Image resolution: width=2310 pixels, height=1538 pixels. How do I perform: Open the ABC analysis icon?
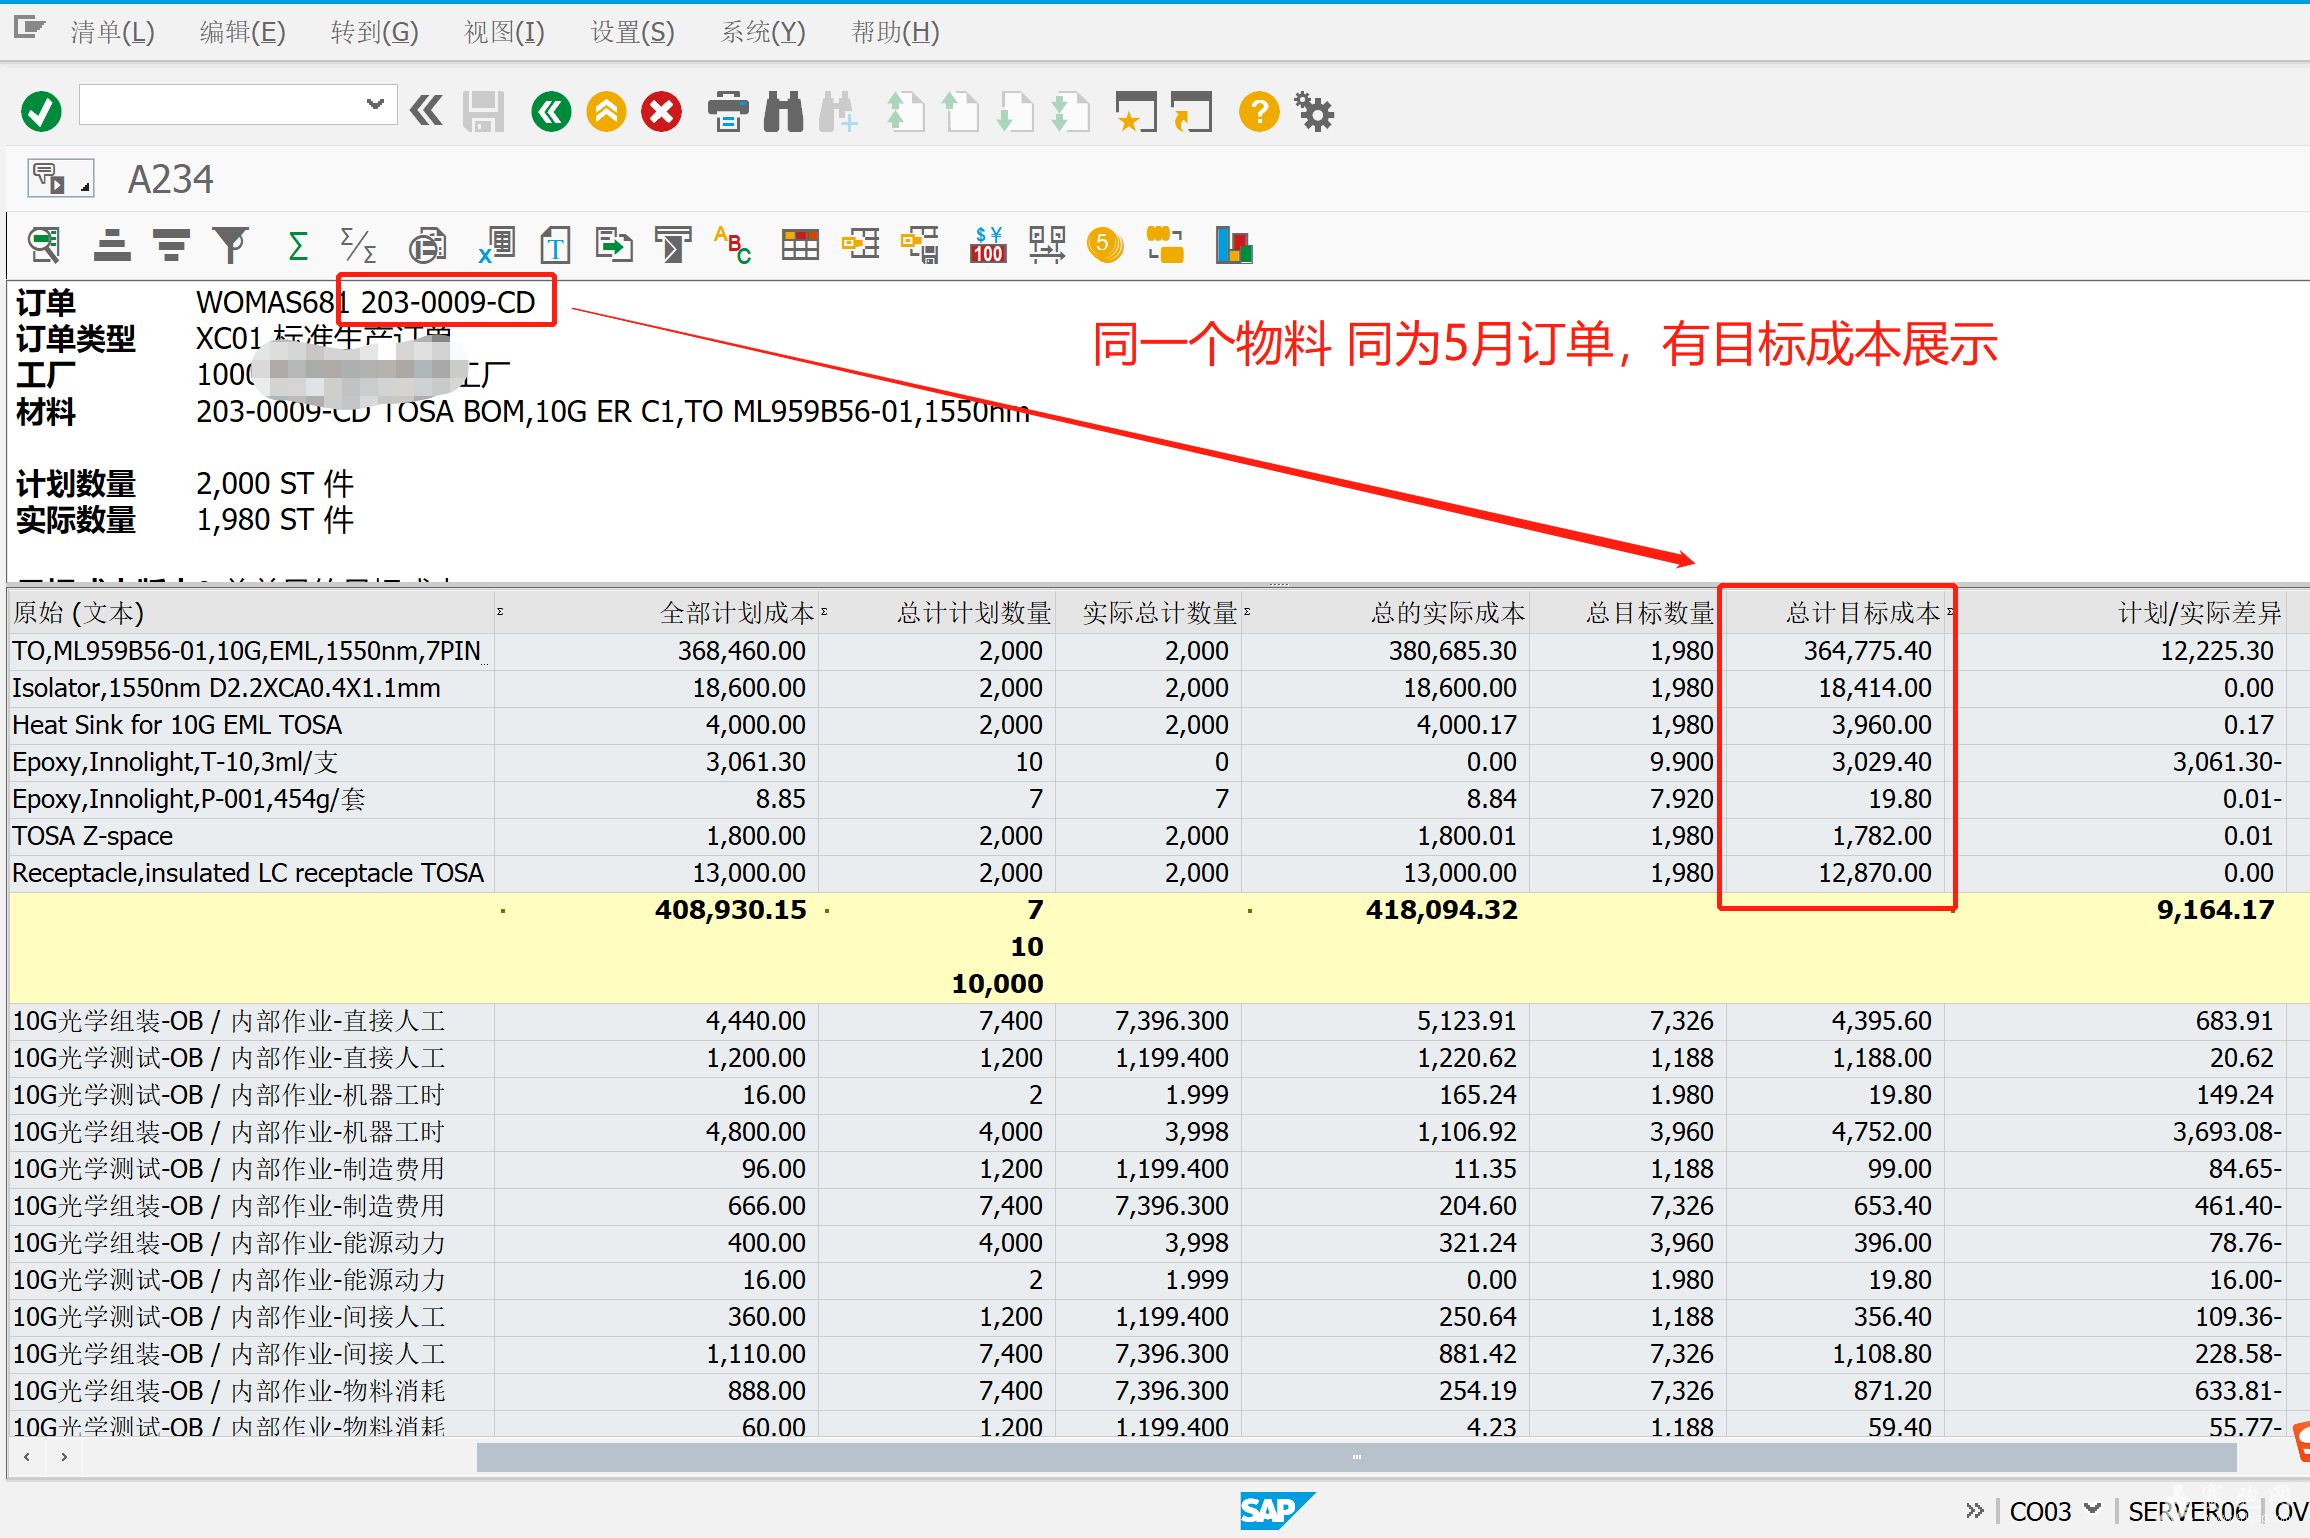(x=732, y=245)
